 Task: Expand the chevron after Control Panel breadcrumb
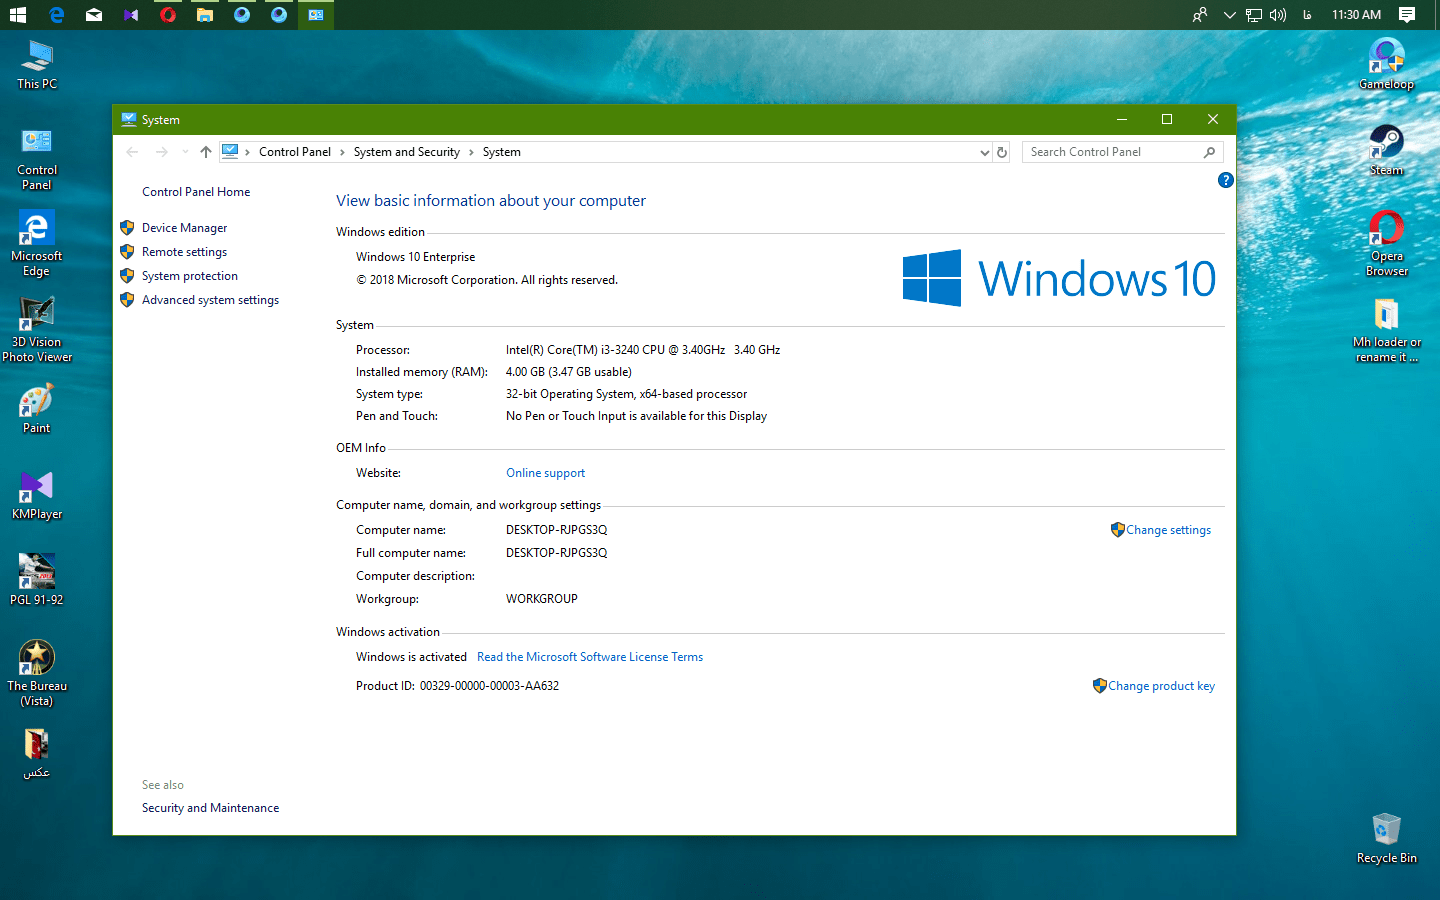(342, 152)
